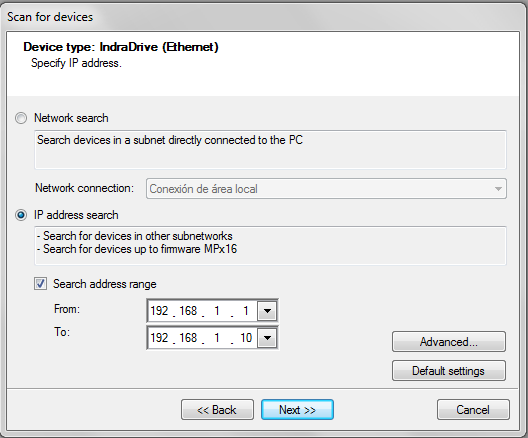Click the 'Device type: IndraDrive (Ethernet)' heading
The height and width of the screenshot is (438, 528).
[x=121, y=47]
